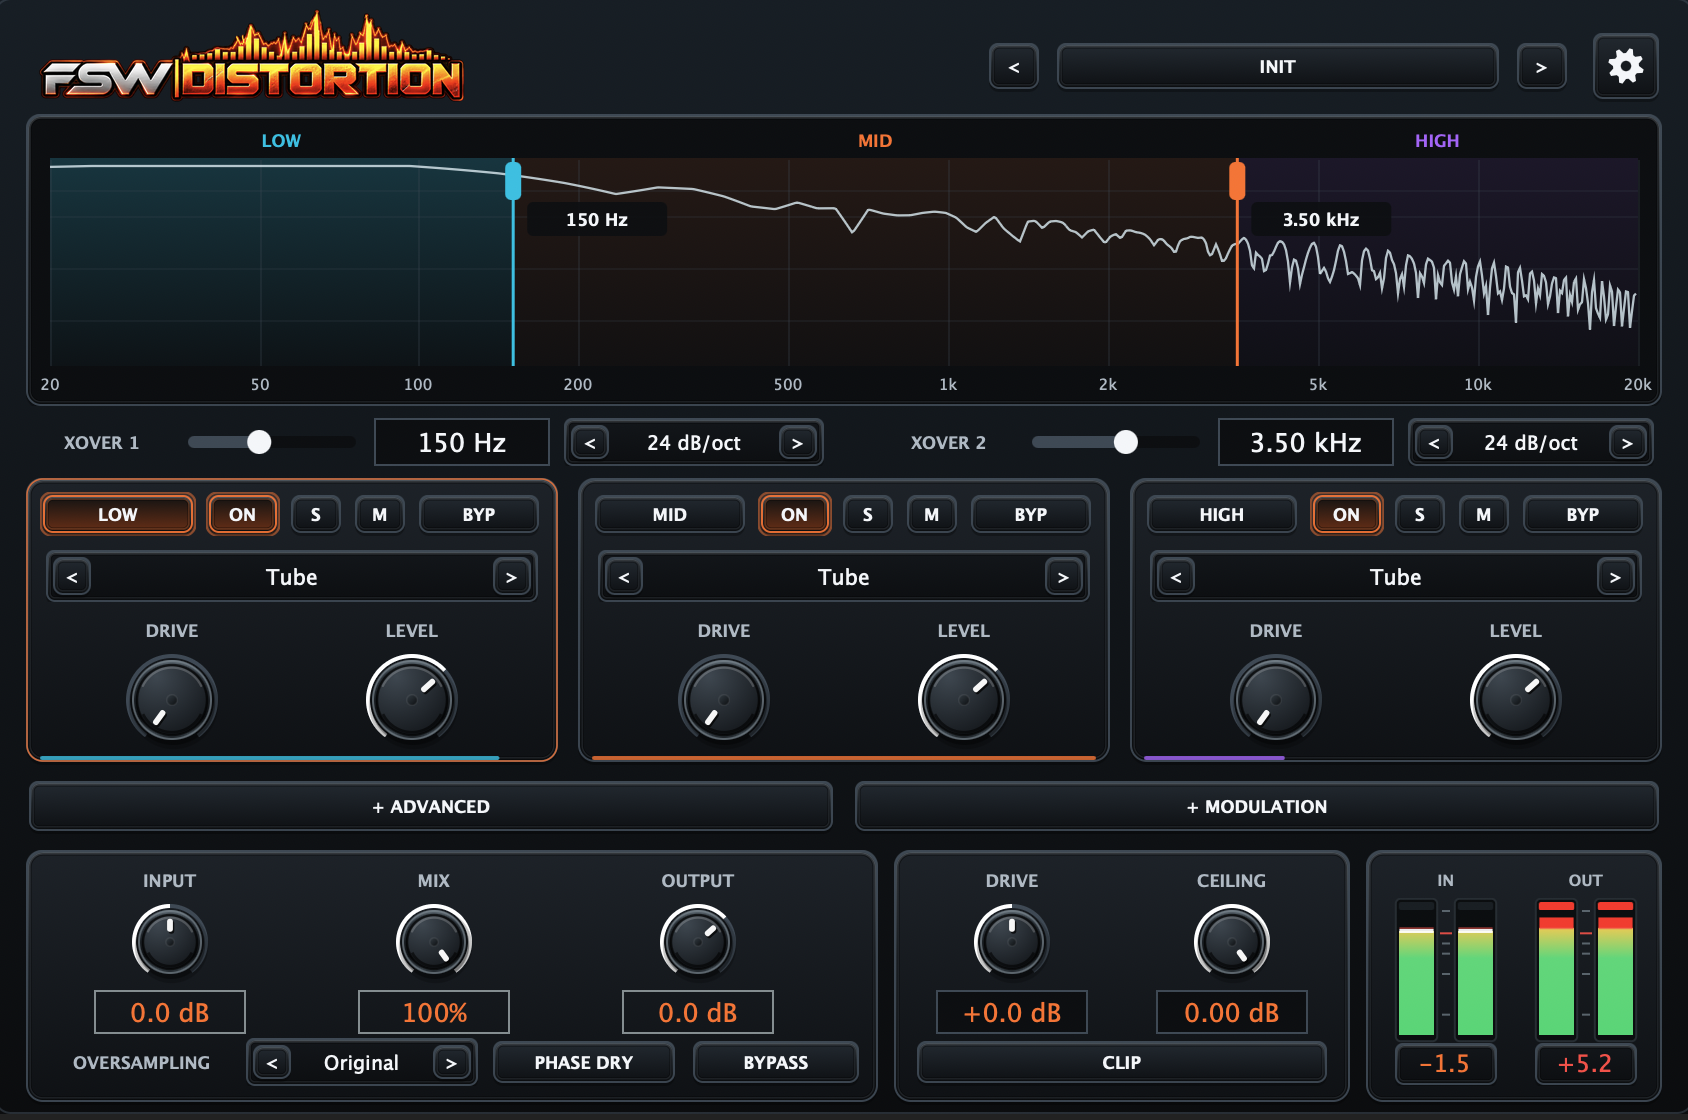This screenshot has width=1688, height=1120.
Task: Open LOW band Tube type selector
Action: pos(292,577)
